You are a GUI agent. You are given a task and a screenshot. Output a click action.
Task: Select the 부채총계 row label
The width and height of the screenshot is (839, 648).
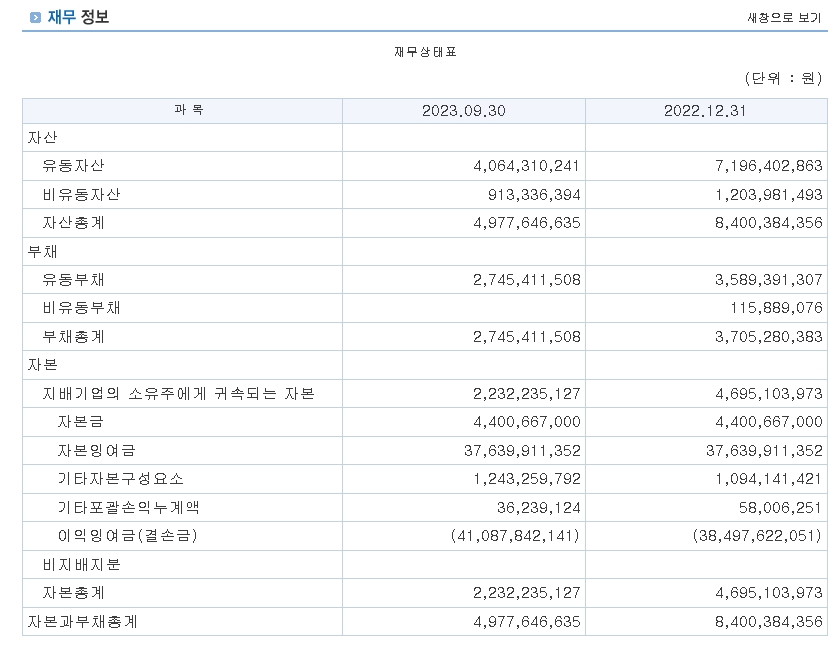coord(73,337)
